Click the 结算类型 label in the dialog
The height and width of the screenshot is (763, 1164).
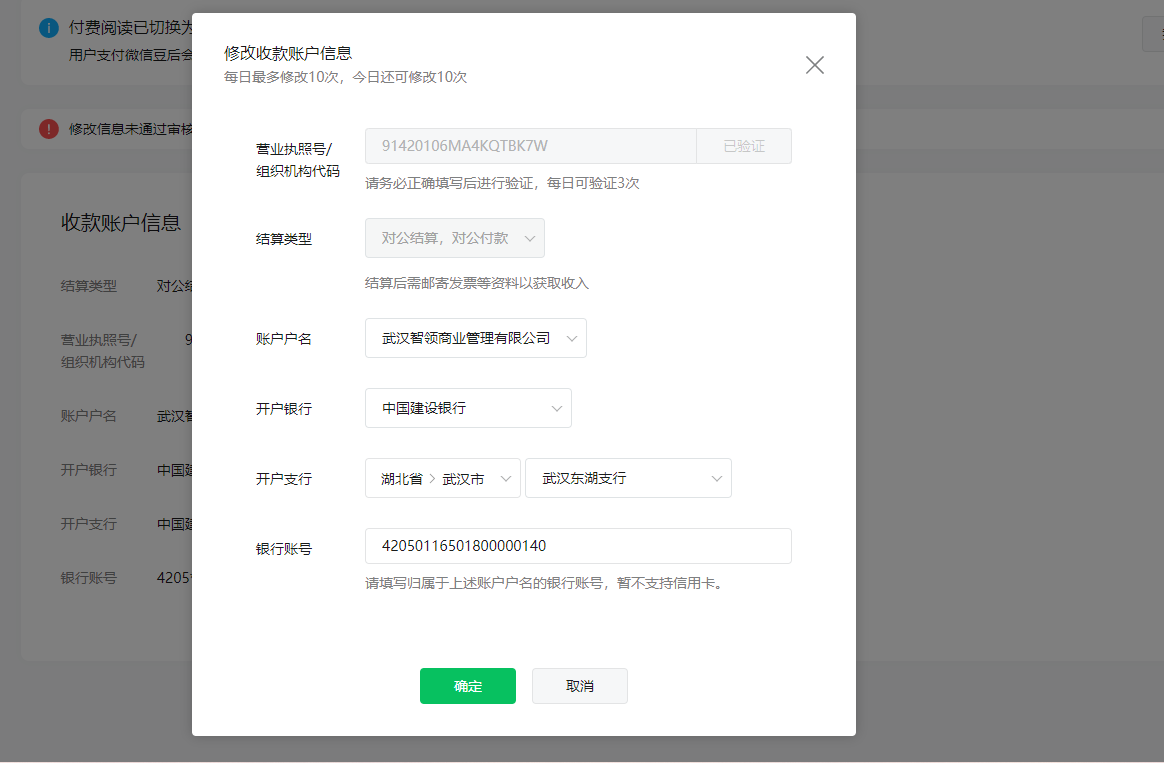point(284,239)
